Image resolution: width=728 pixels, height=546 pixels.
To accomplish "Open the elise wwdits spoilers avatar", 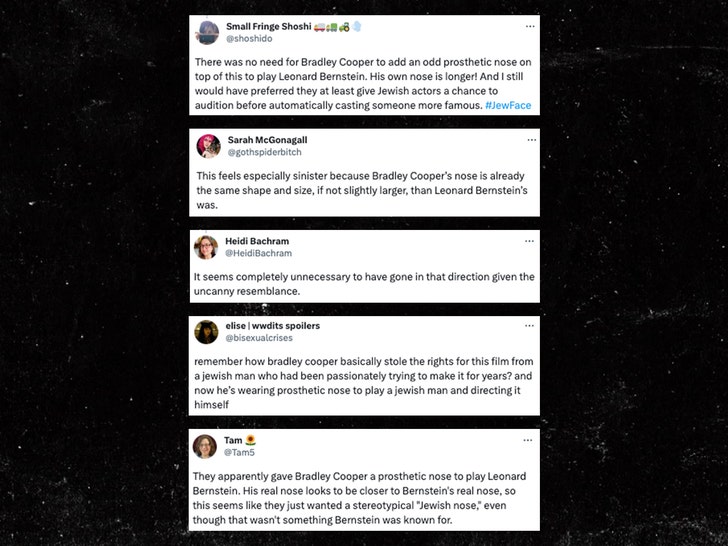I will coord(207,332).
